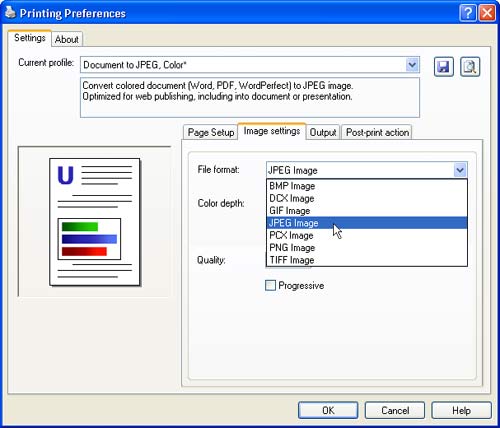Click the 'Current profile:' label
Viewport: 500px width, 428px height.
click(x=46, y=63)
